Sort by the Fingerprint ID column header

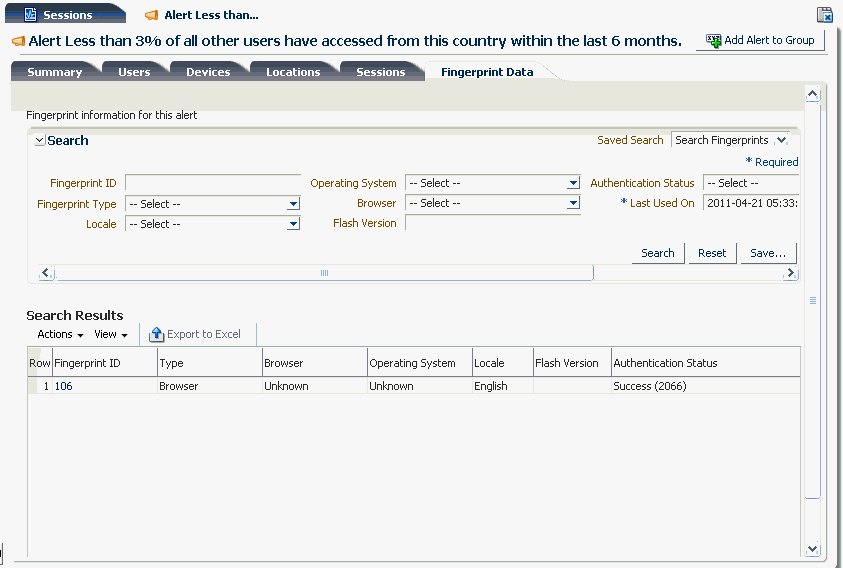(x=105, y=363)
